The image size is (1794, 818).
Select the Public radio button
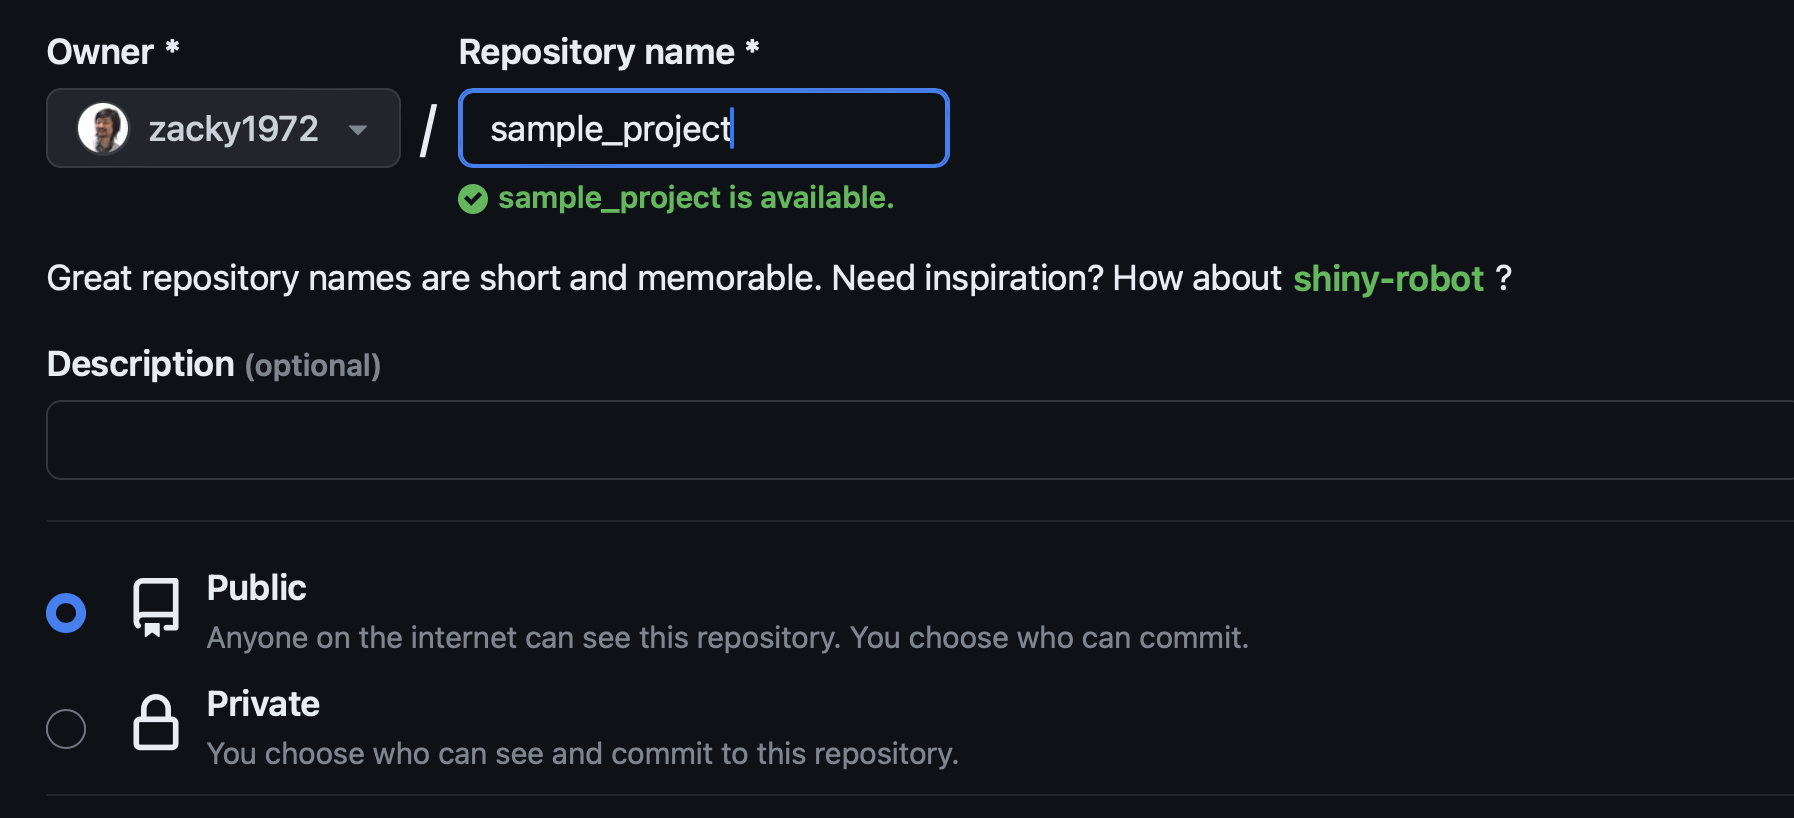[x=66, y=613]
